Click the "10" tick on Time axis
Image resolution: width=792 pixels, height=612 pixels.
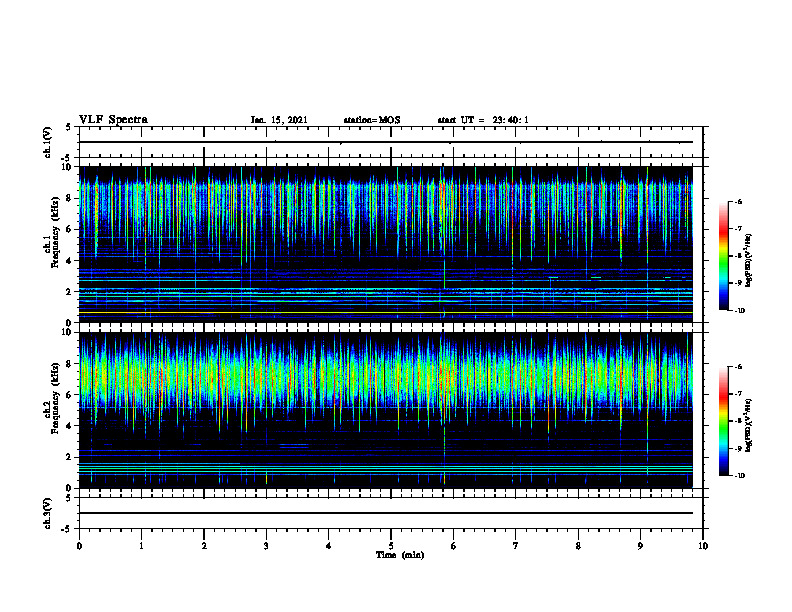click(703, 546)
